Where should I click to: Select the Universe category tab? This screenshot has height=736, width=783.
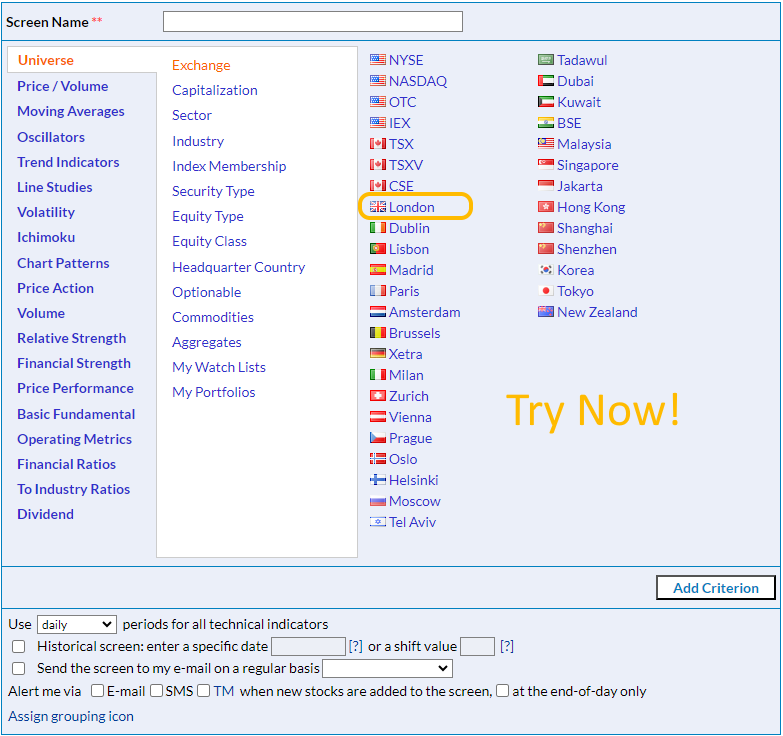(46, 60)
